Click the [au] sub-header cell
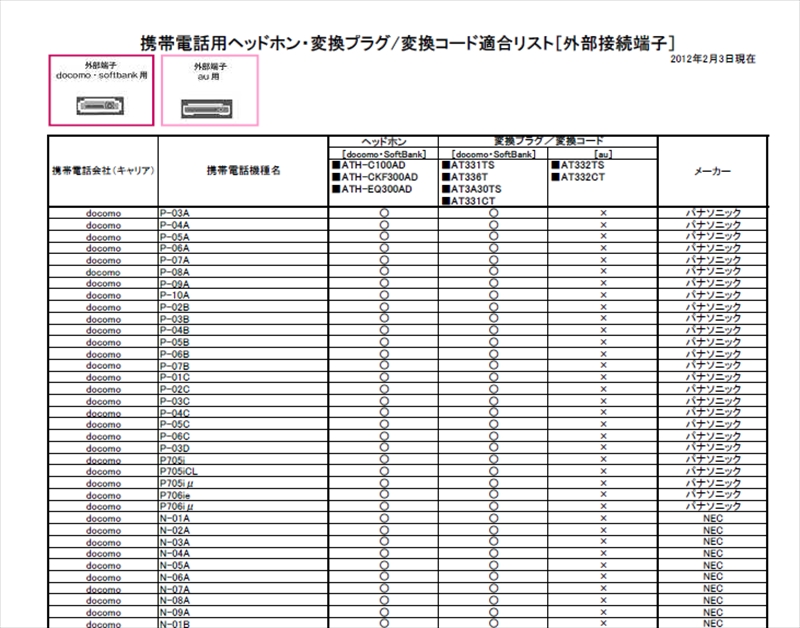800x628 pixels. click(603, 154)
